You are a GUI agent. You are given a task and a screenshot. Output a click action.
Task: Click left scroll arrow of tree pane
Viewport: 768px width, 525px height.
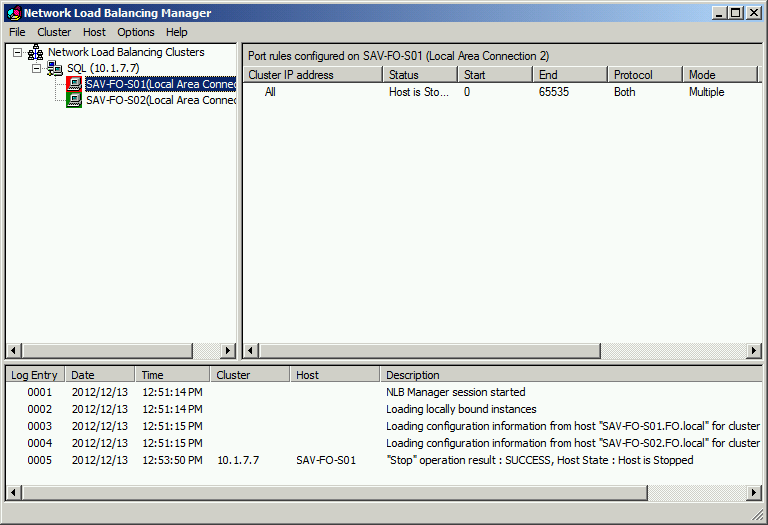14,351
